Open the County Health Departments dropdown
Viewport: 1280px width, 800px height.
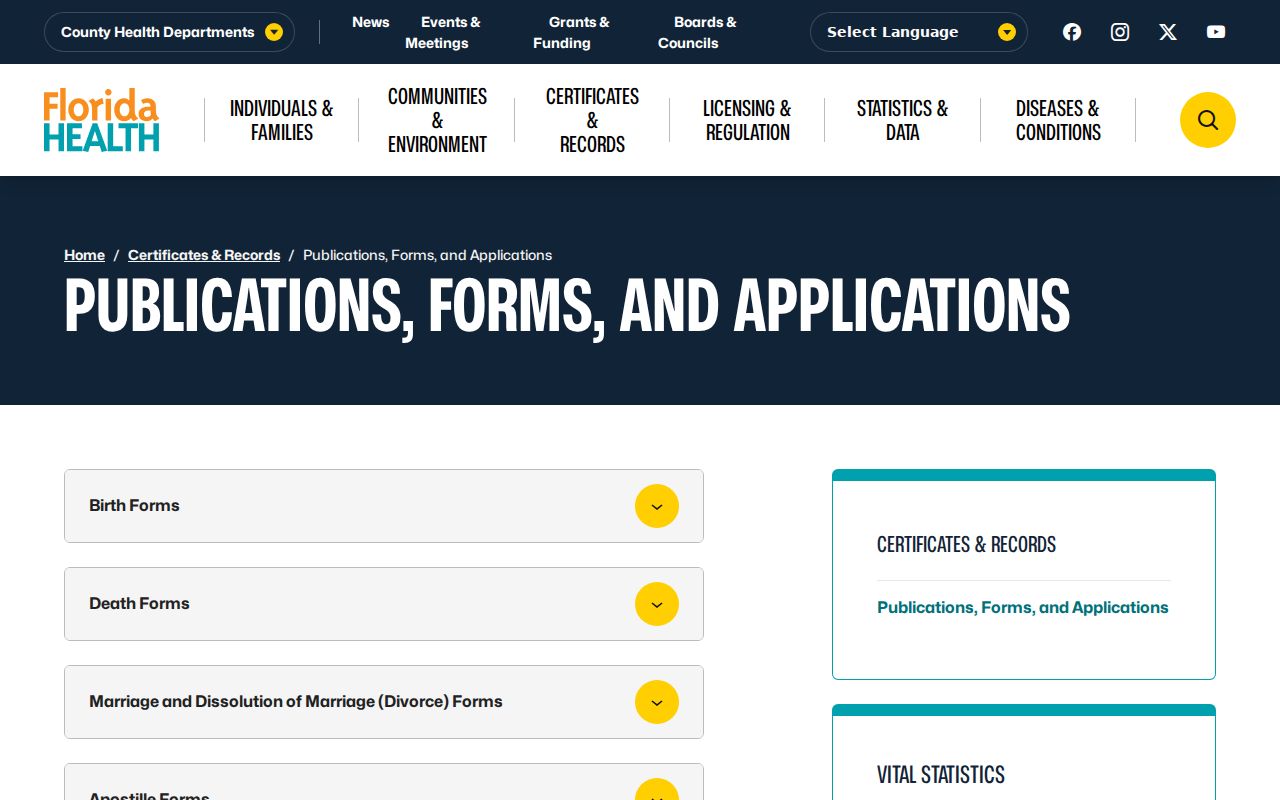pos(169,32)
